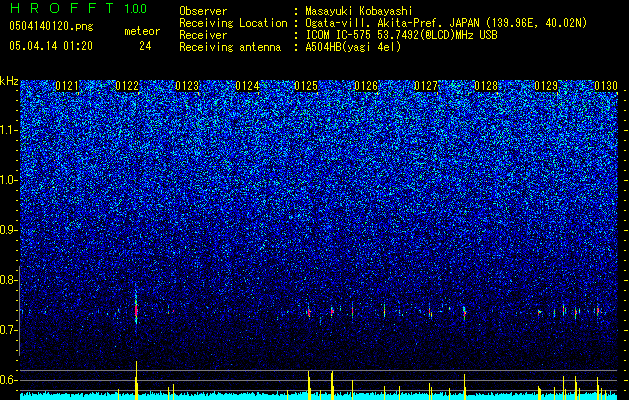The image size is (629, 400).
Task: Click the 1.0 kHz axis tick label
Action: pos(9,180)
